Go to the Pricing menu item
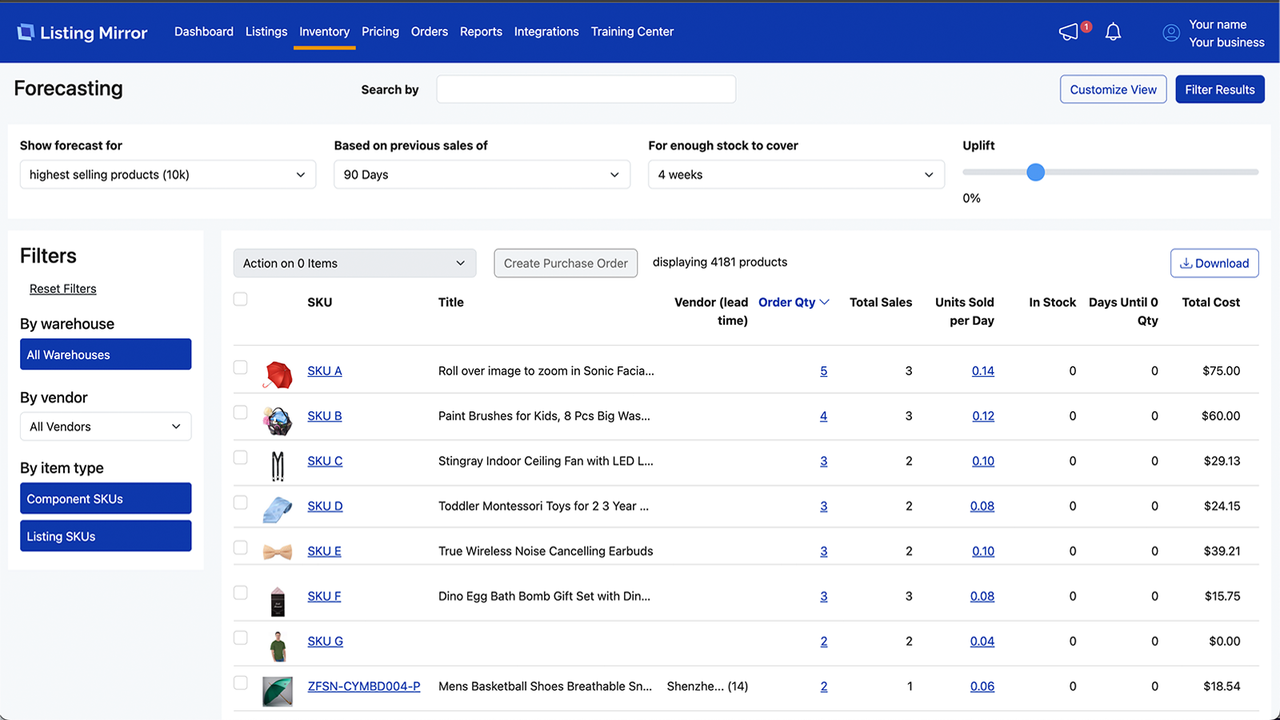The image size is (1280, 720). tap(380, 32)
